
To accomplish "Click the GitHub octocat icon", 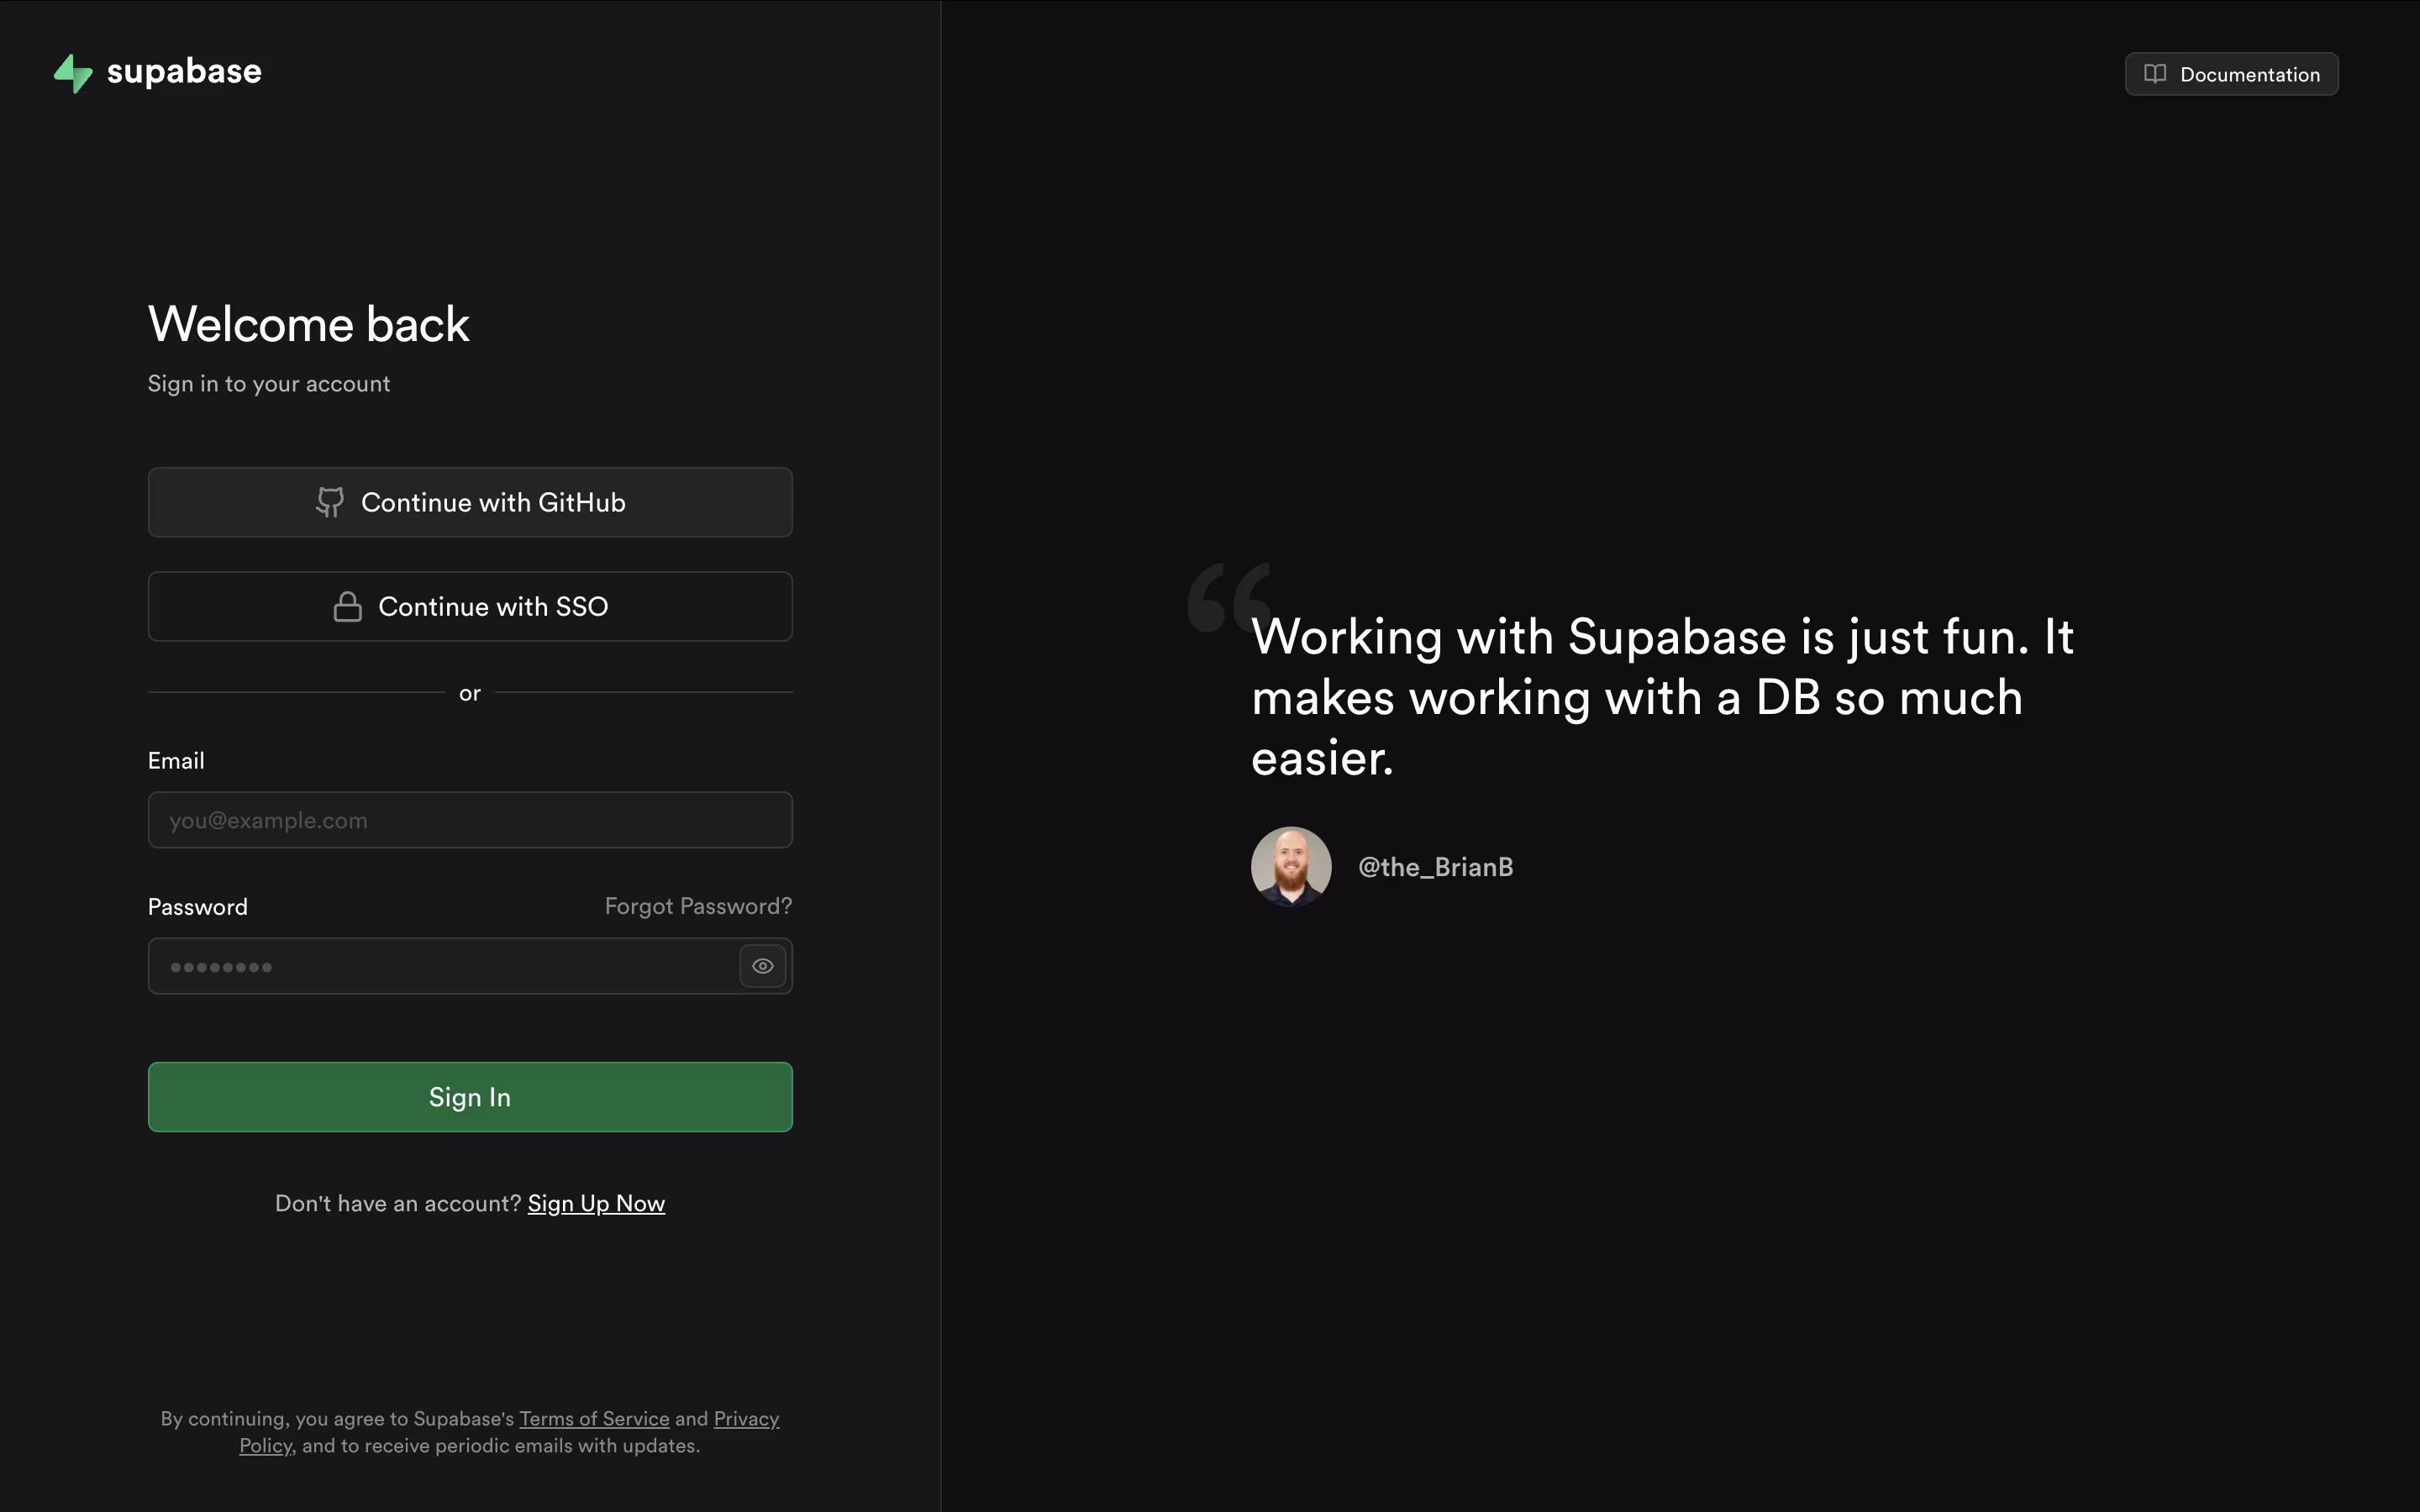I will click(330, 502).
